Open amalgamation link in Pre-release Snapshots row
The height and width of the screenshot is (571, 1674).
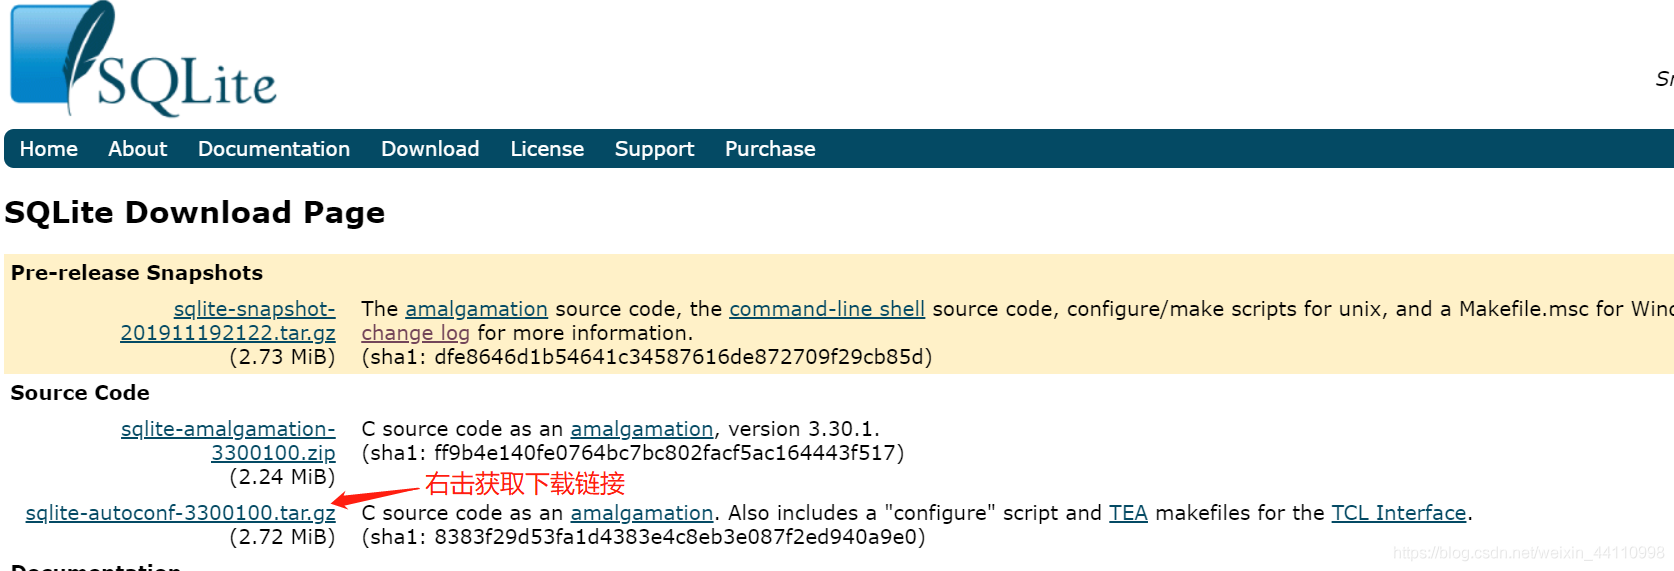[476, 309]
